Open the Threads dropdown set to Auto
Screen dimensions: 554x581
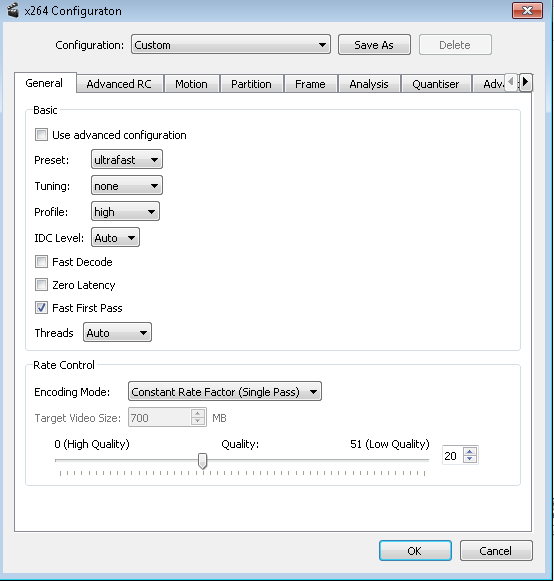(x=117, y=332)
